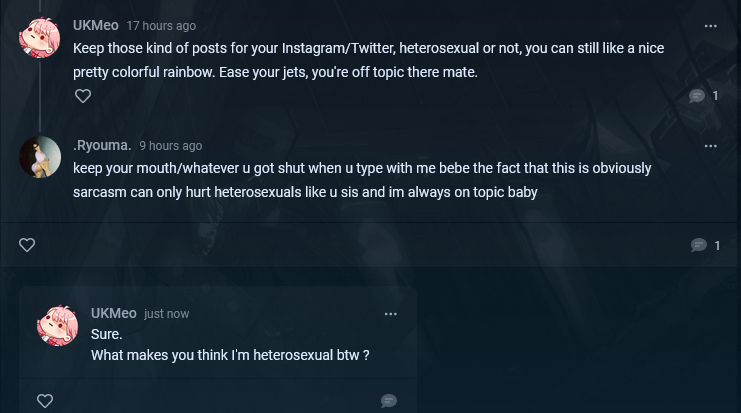741x413 pixels.
Task: Like .Ryouma.'s comment with heart icon
Action: click(x=28, y=245)
